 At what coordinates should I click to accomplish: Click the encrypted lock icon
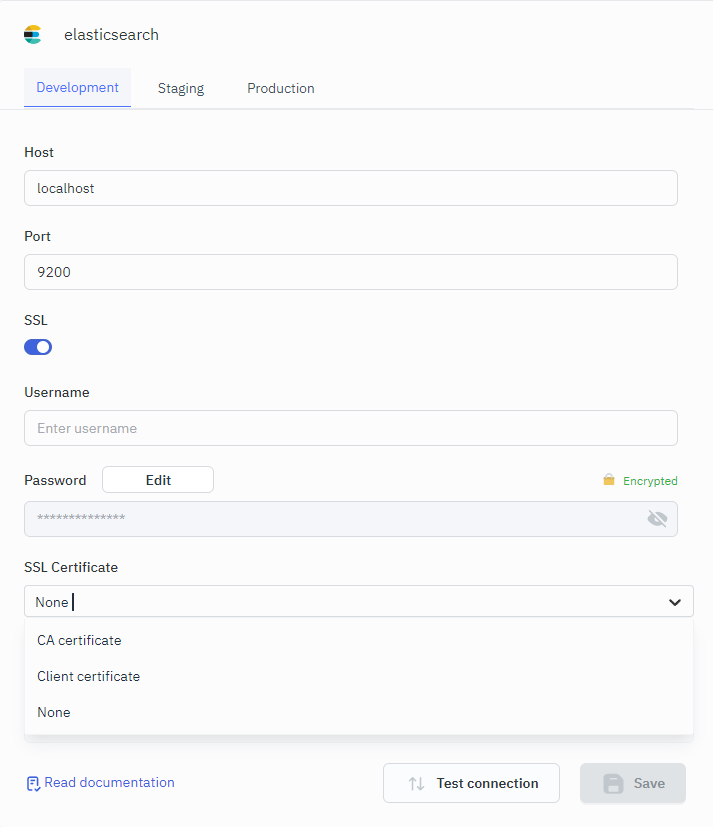coord(609,480)
